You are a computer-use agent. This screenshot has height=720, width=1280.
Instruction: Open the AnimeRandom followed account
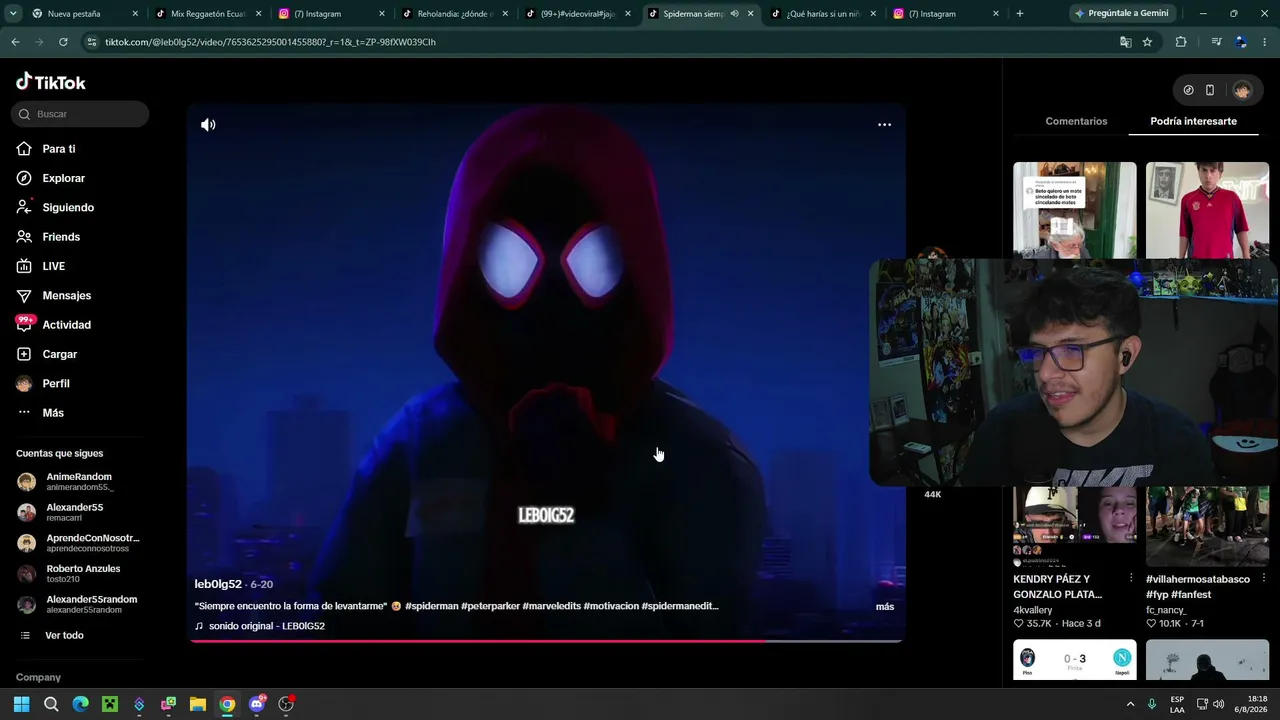(78, 482)
